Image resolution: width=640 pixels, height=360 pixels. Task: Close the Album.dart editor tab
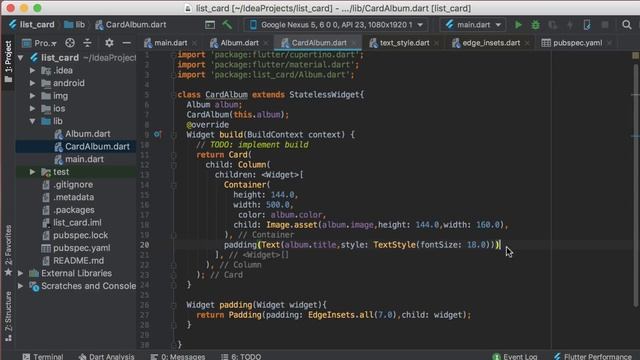tap(266, 43)
